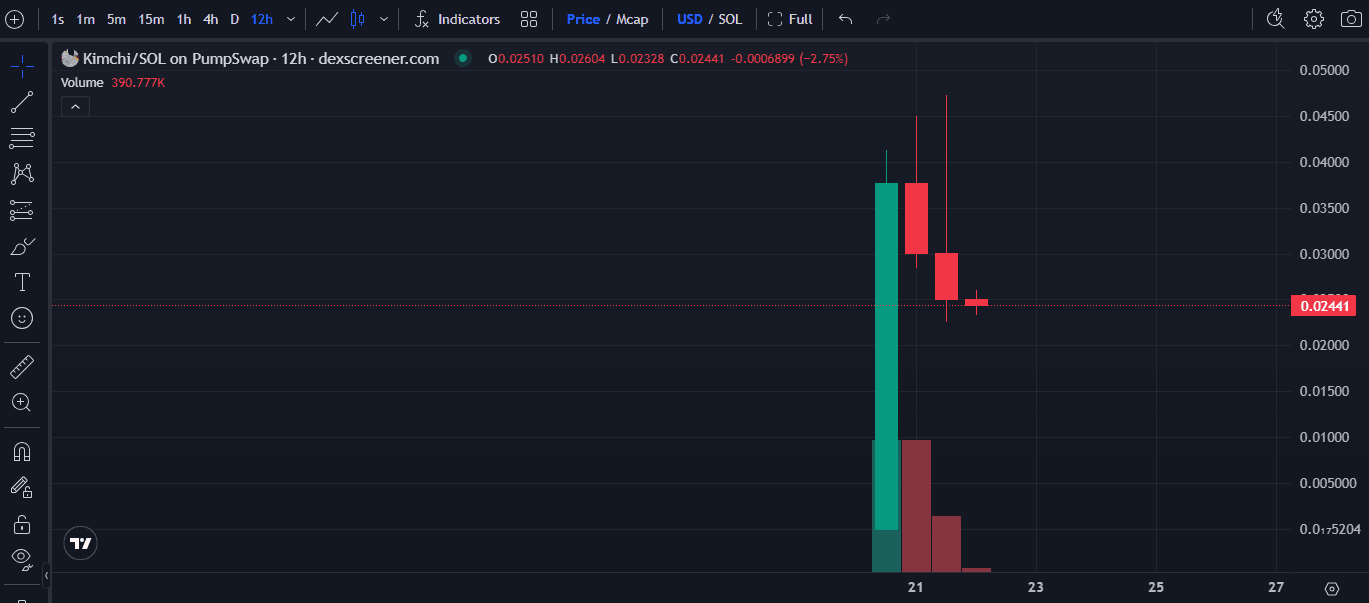Take a chart snapshot camera icon

click(1350, 19)
